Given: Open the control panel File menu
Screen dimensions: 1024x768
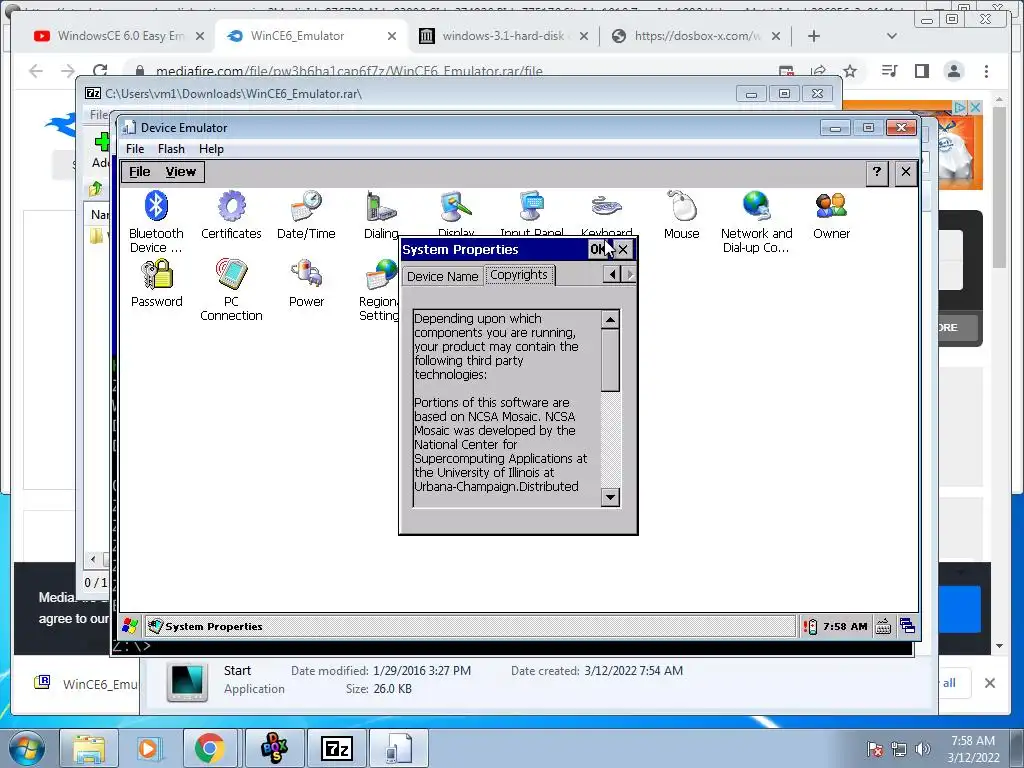Looking at the screenshot, I should click(x=140, y=172).
